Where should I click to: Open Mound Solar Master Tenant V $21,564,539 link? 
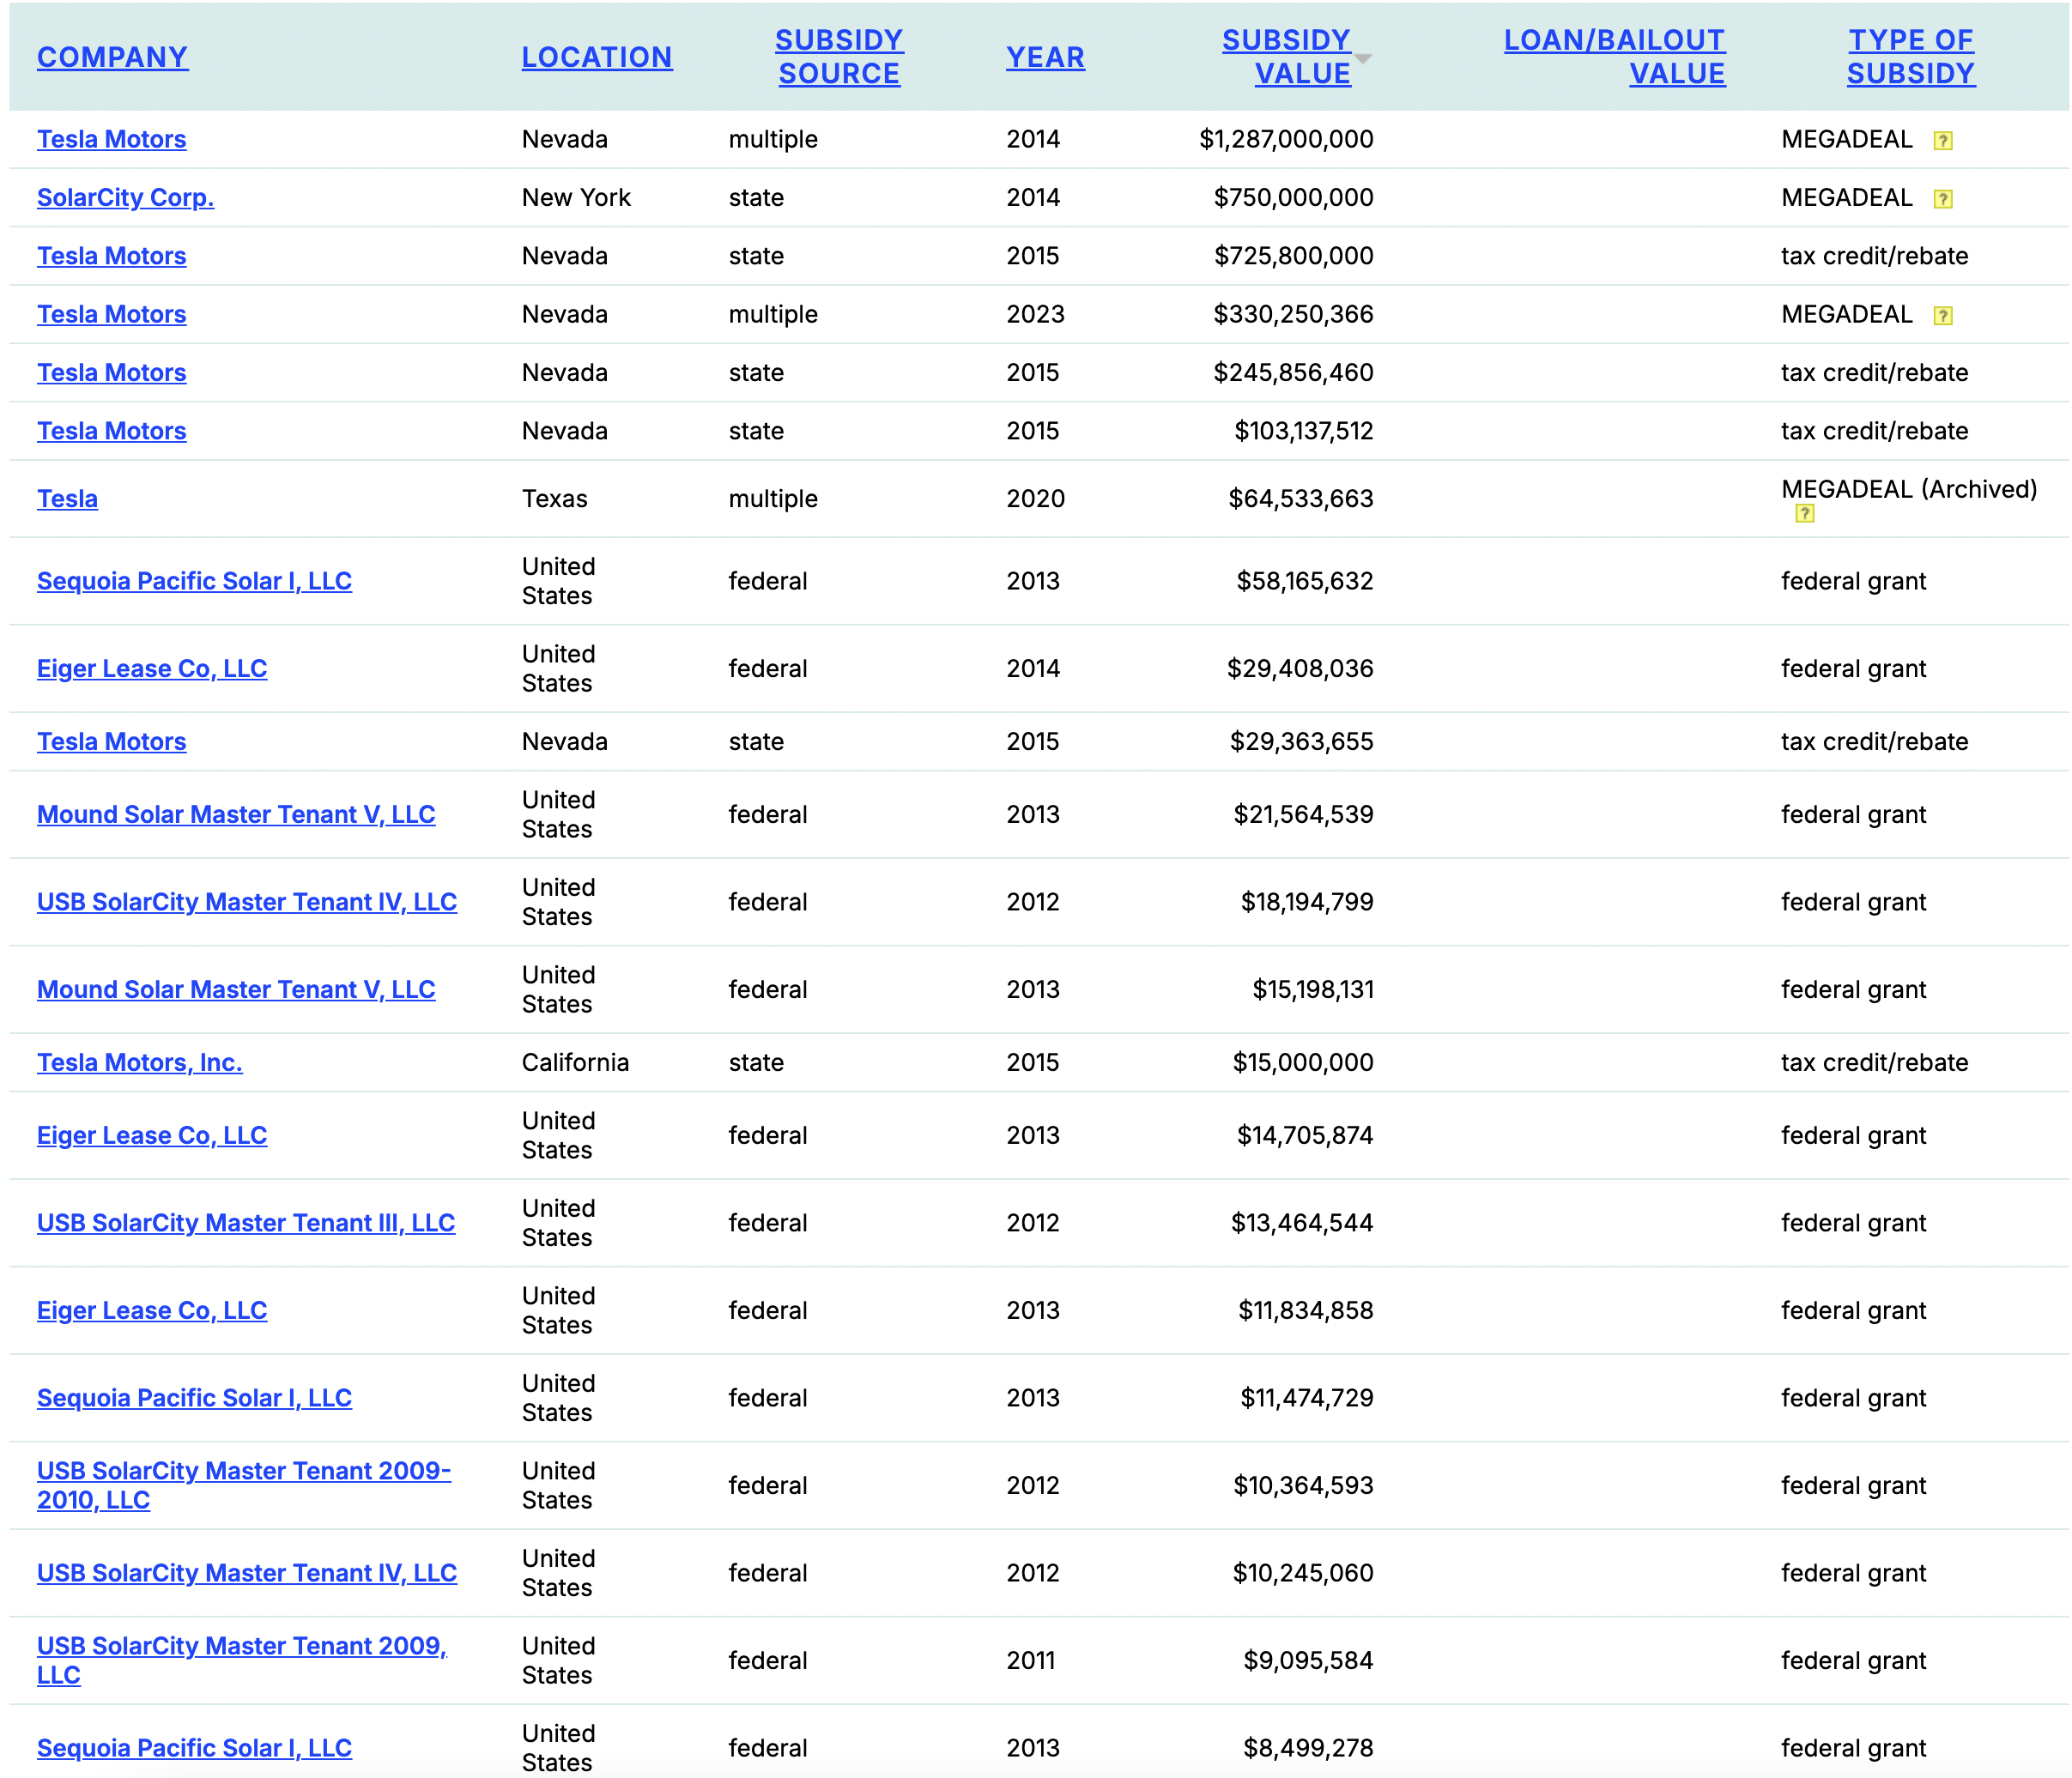235,815
